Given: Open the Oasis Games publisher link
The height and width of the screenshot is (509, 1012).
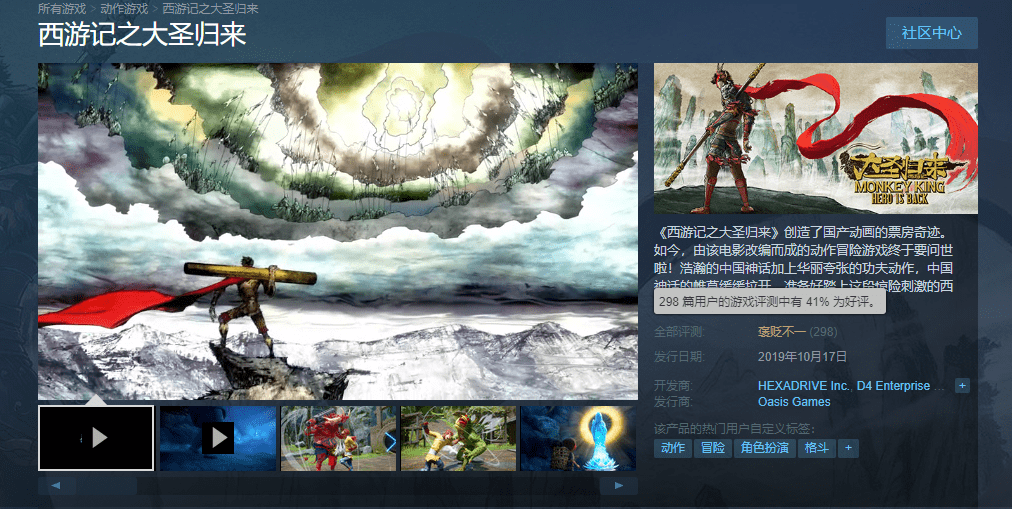Looking at the screenshot, I should click(794, 401).
